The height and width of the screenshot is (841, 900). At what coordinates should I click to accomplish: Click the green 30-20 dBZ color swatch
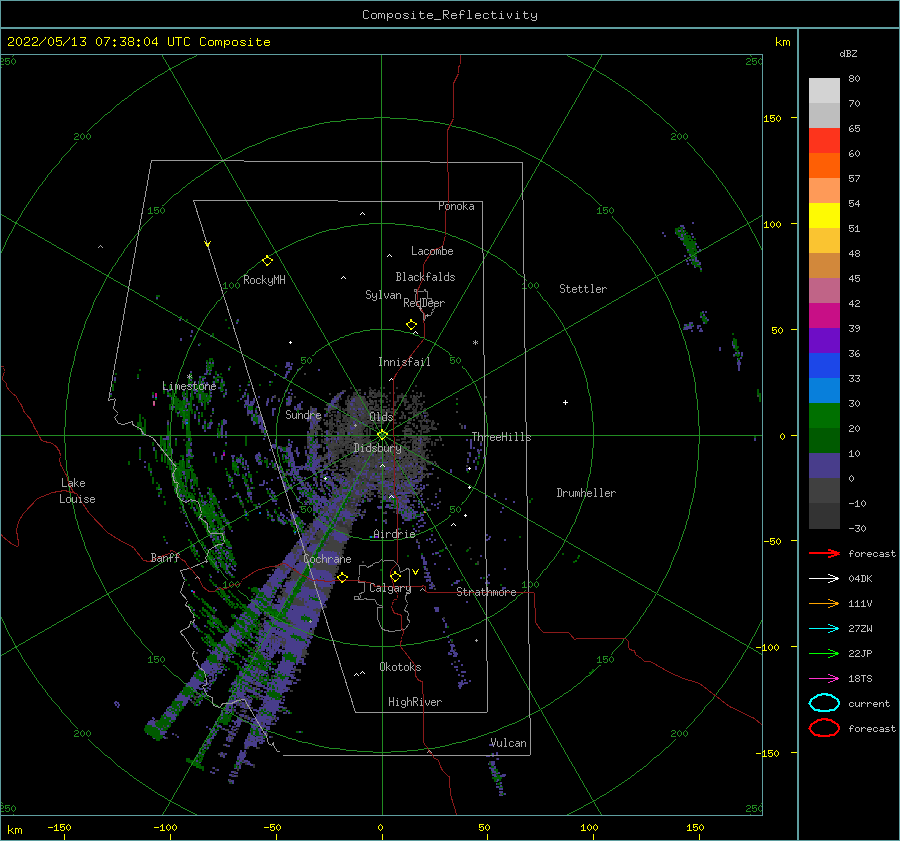click(x=824, y=416)
